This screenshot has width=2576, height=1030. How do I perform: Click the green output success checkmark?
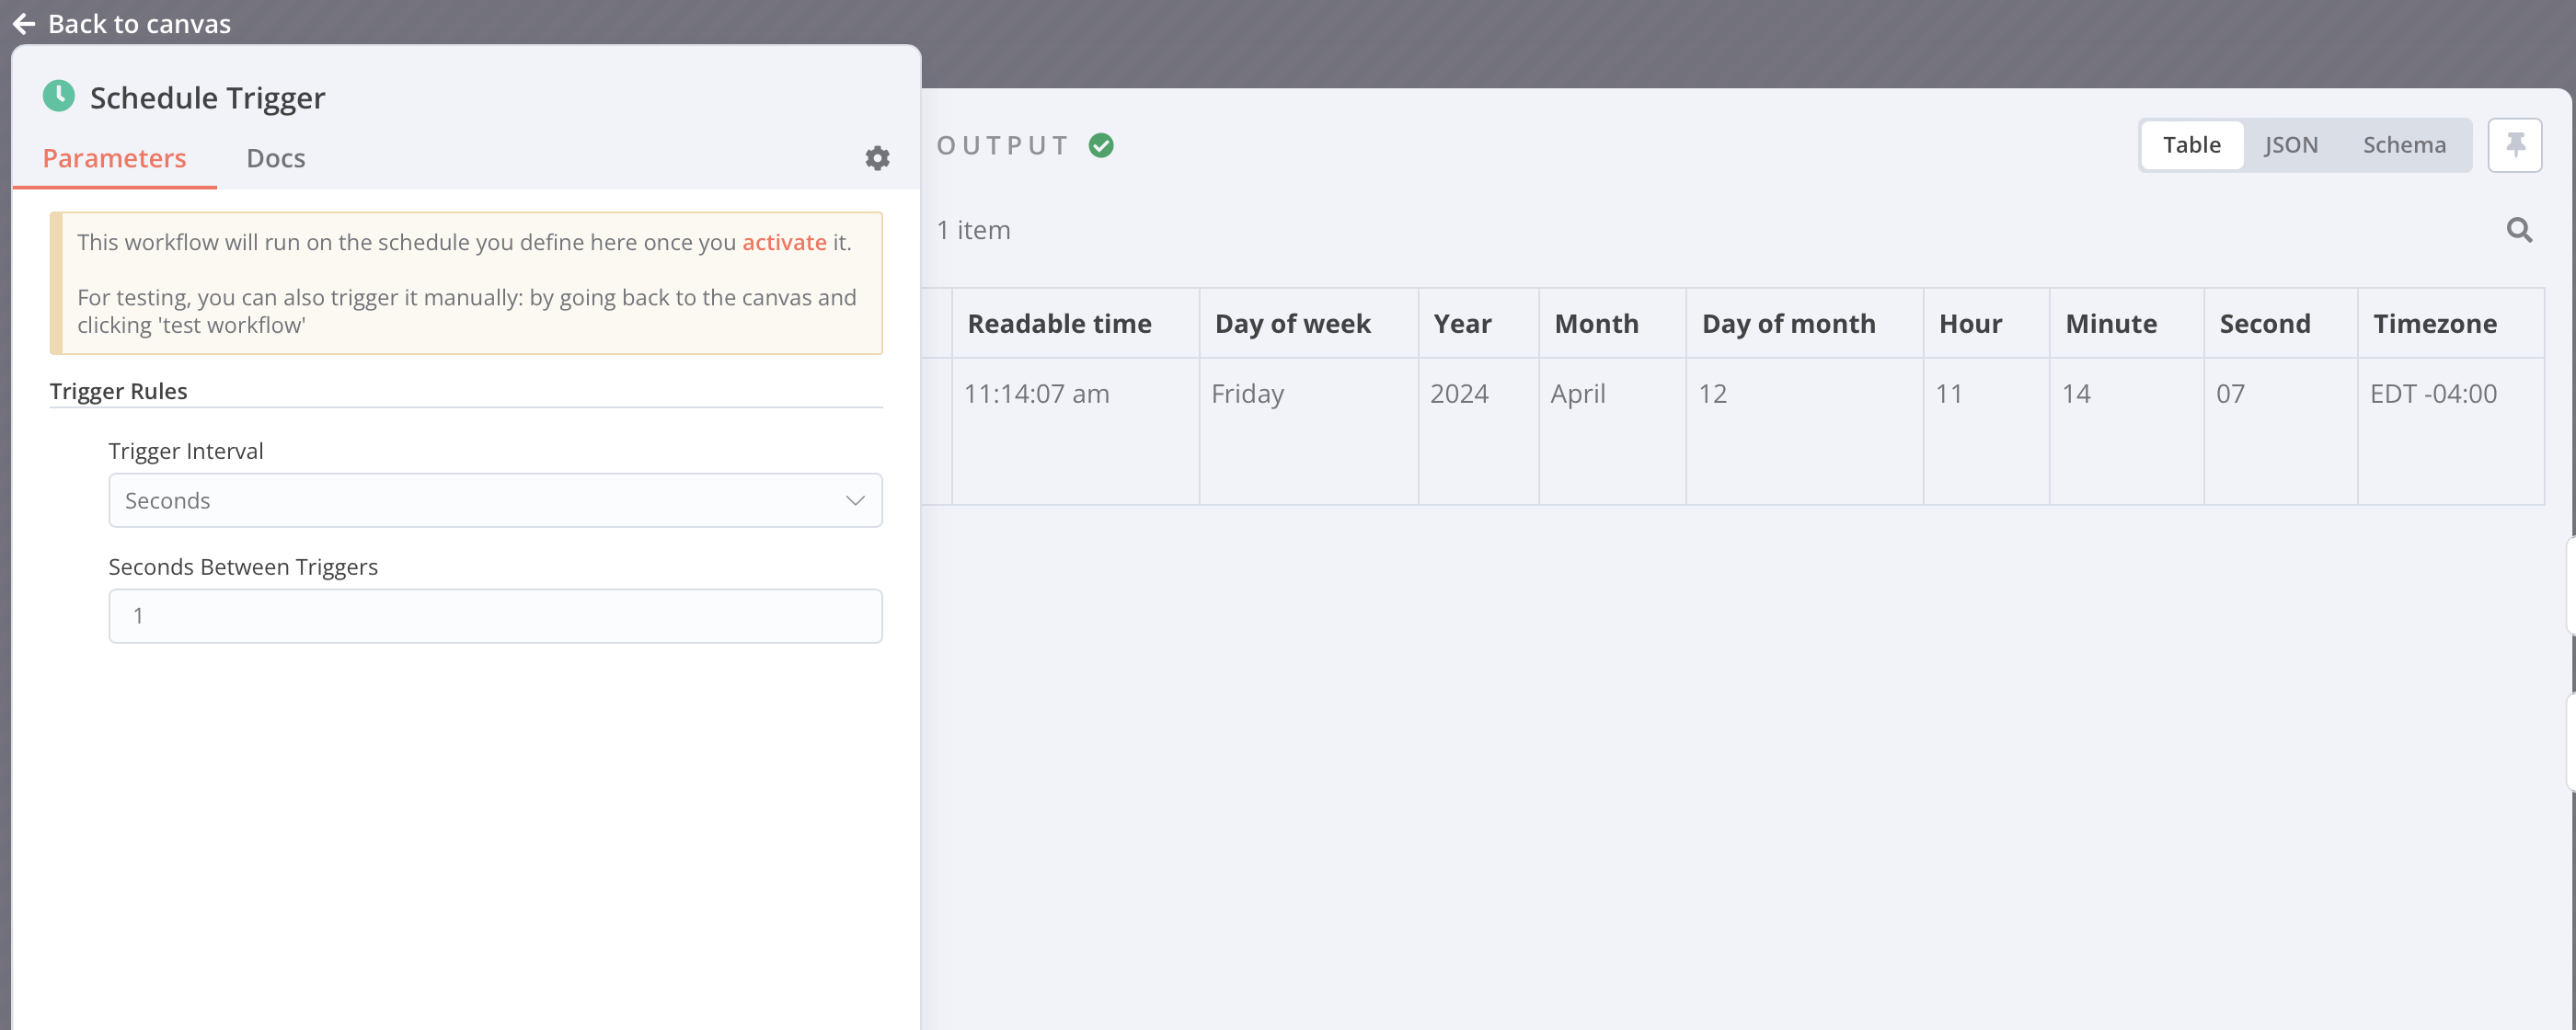click(1101, 145)
